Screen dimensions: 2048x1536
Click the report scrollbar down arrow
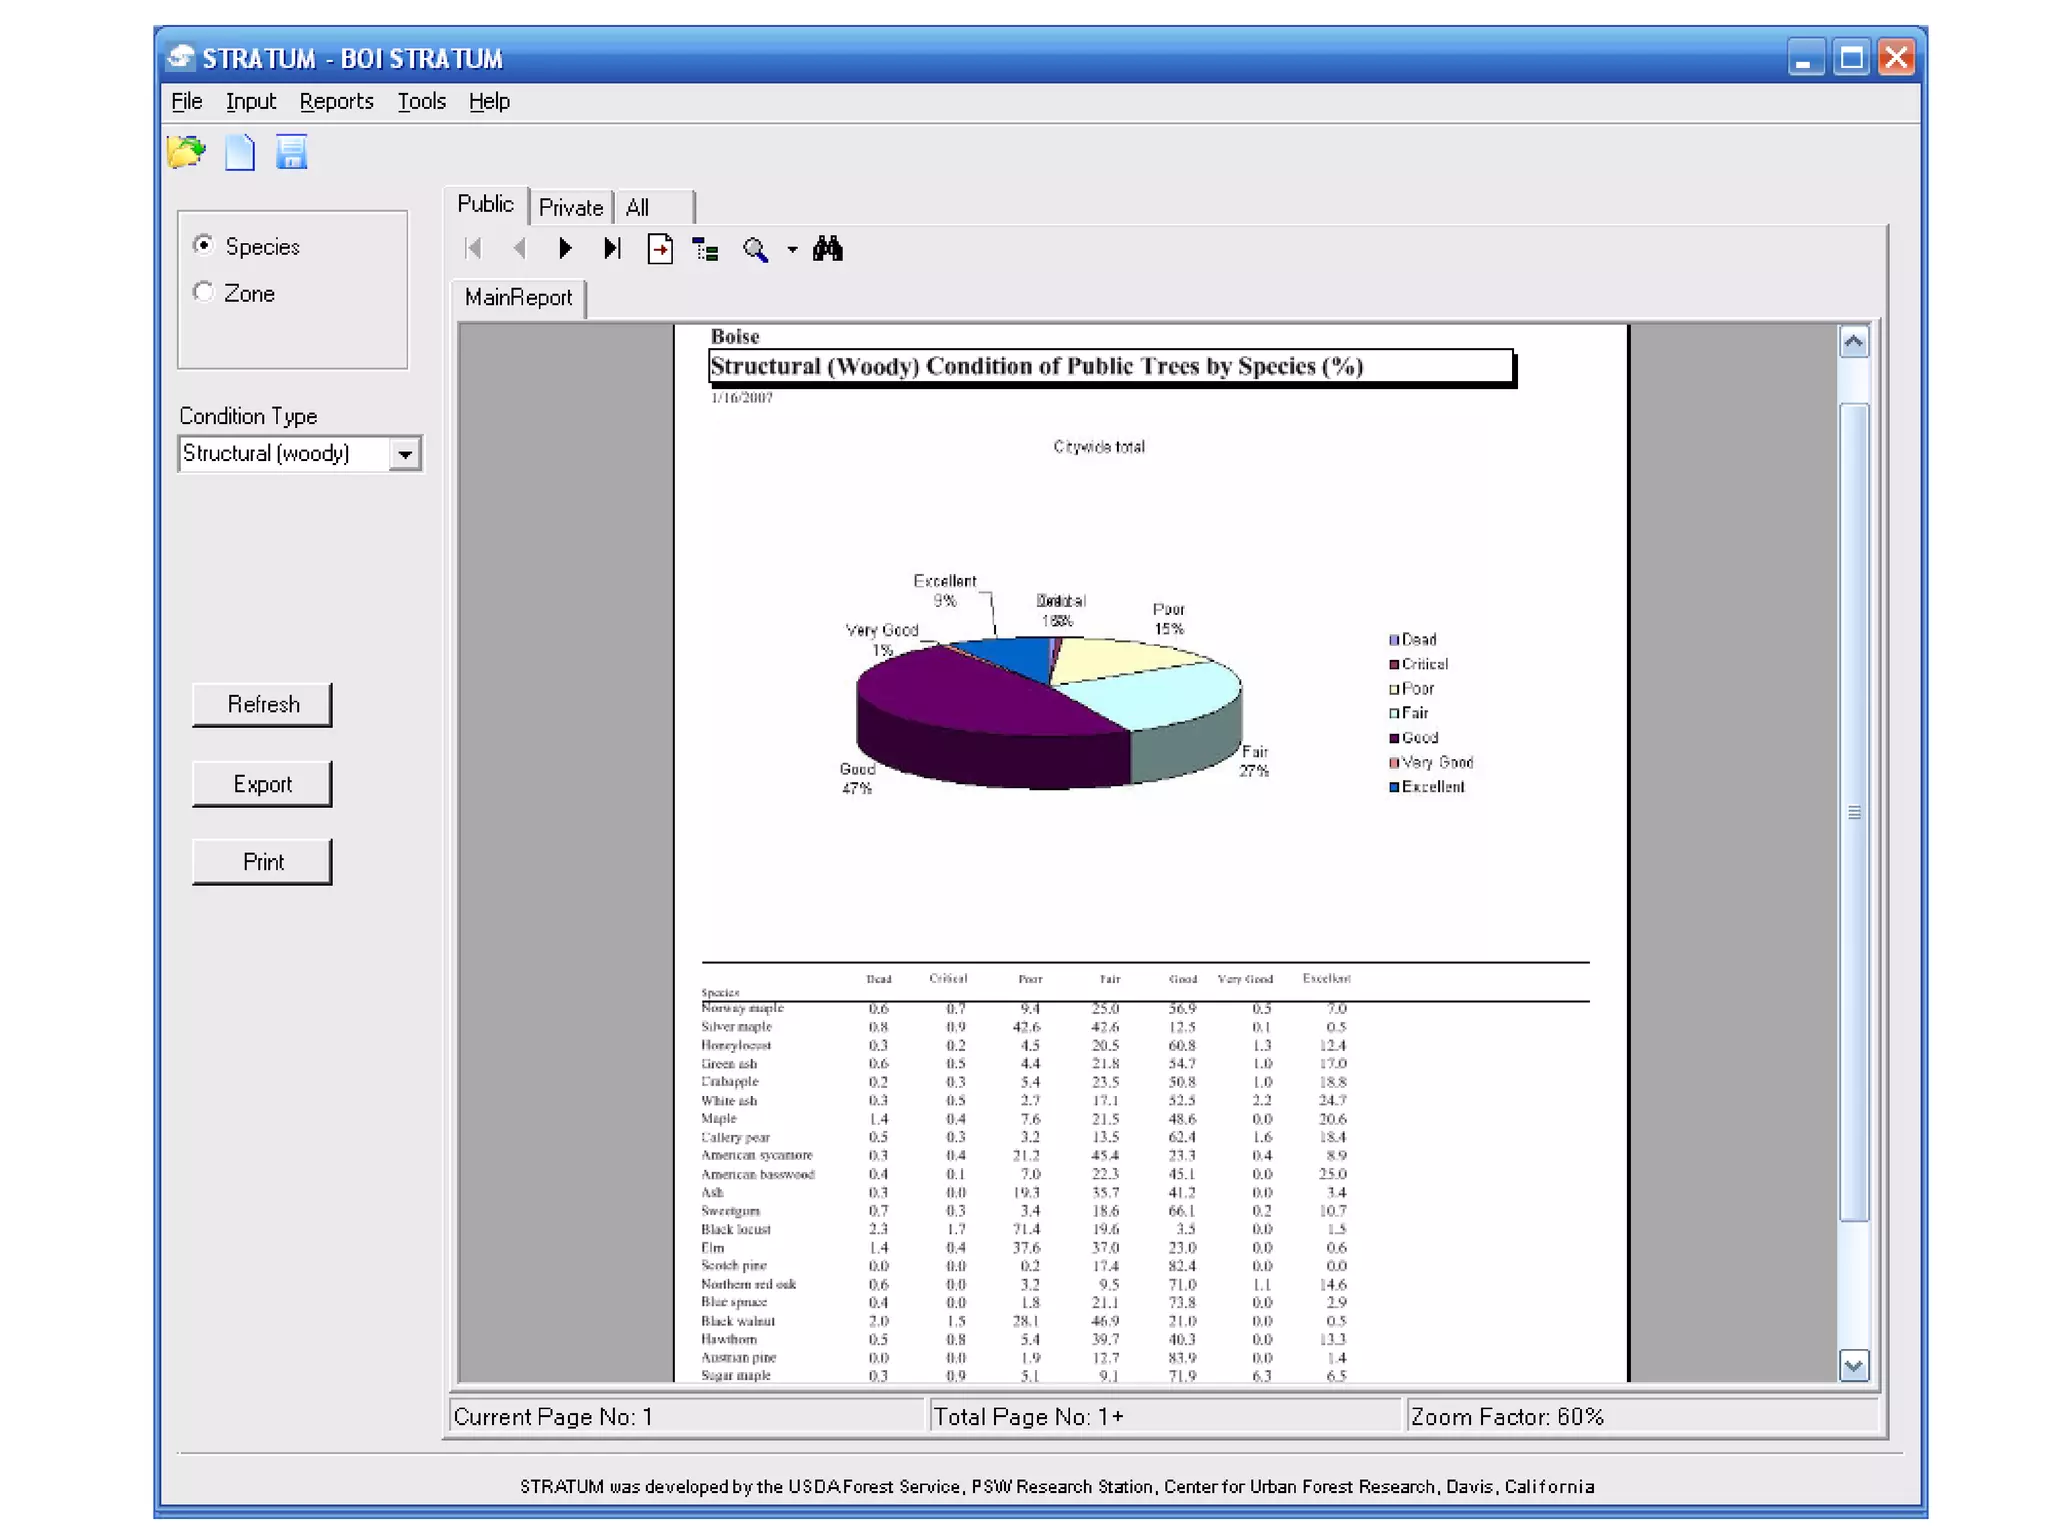click(x=1853, y=1365)
